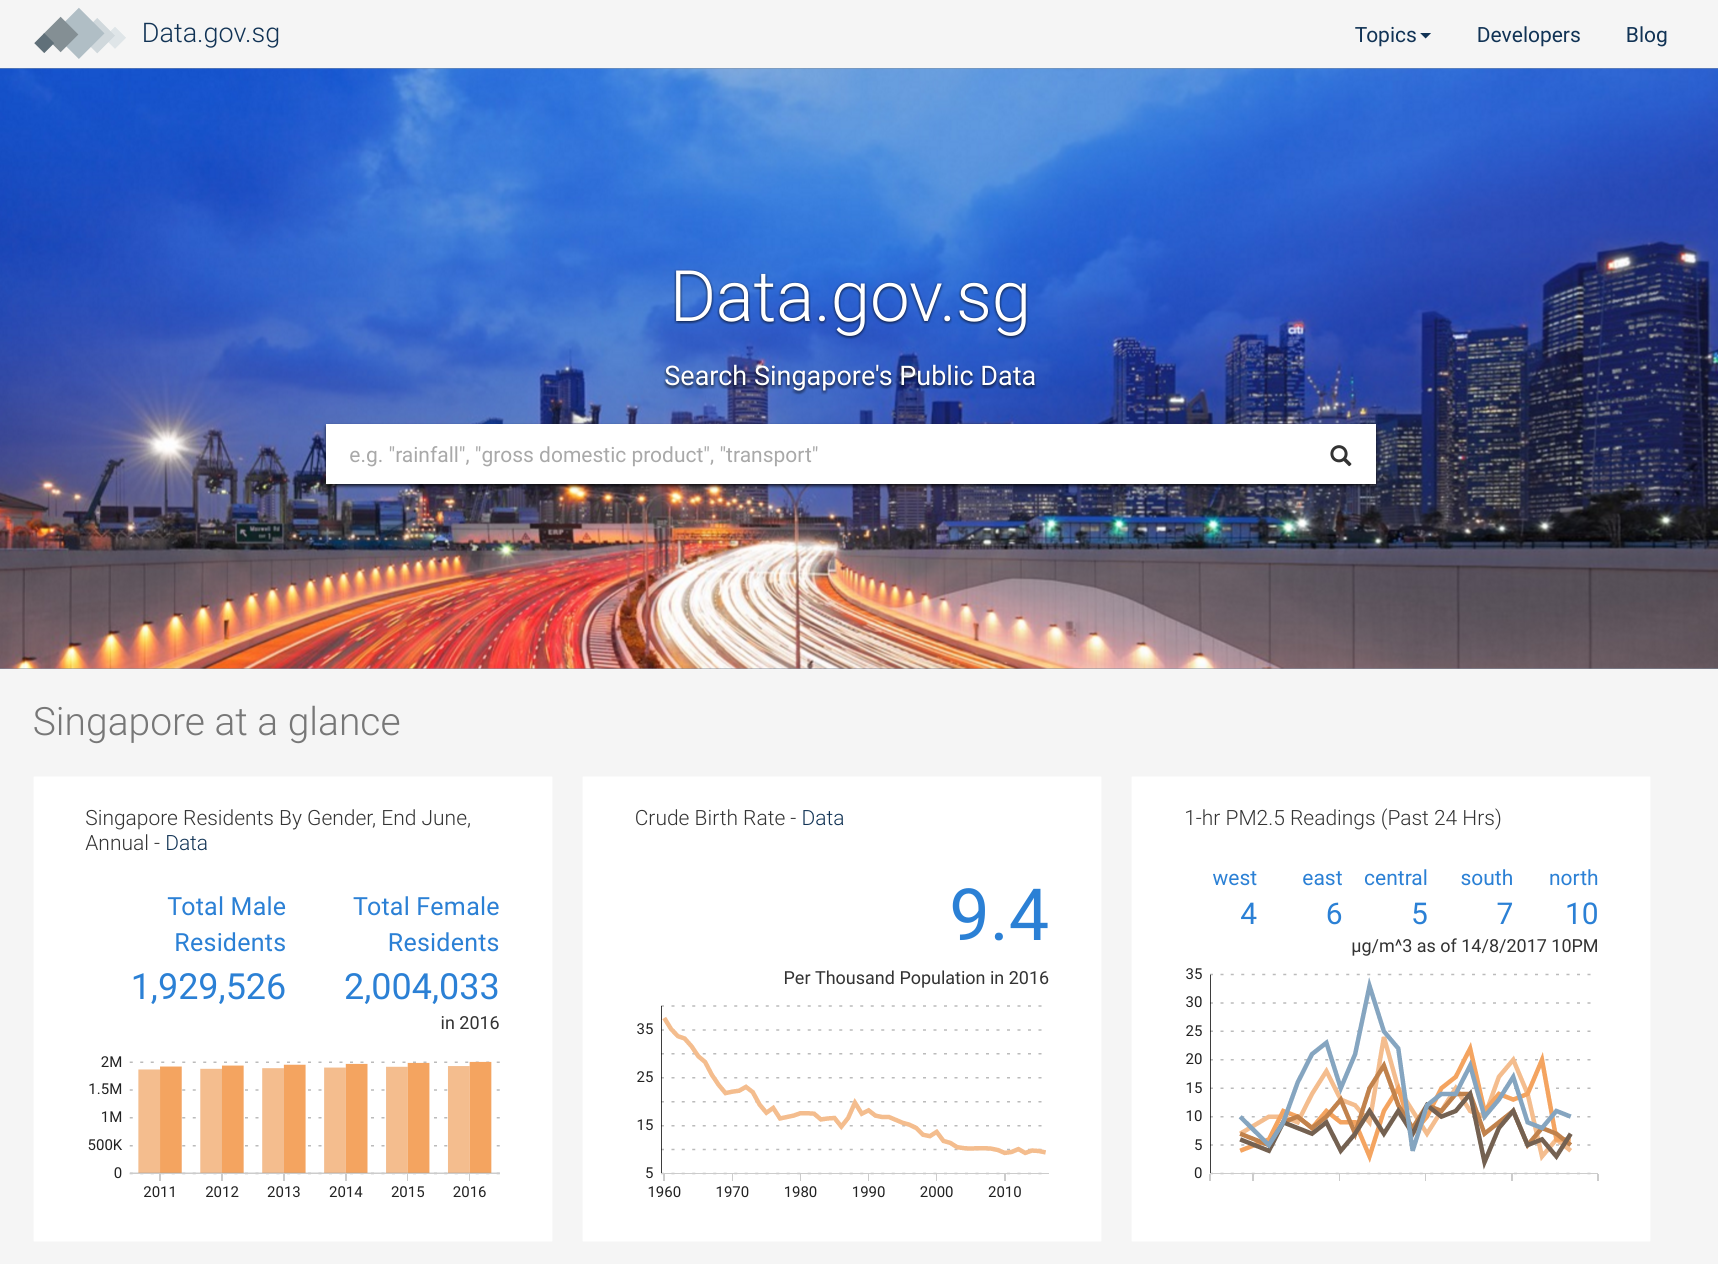Click the large Data.gov.sg hero title

[x=850, y=298]
